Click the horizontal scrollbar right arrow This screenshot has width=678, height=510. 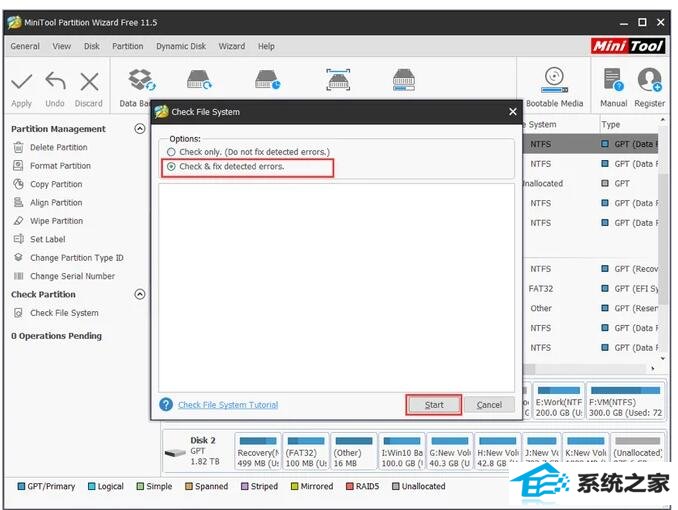point(653,369)
